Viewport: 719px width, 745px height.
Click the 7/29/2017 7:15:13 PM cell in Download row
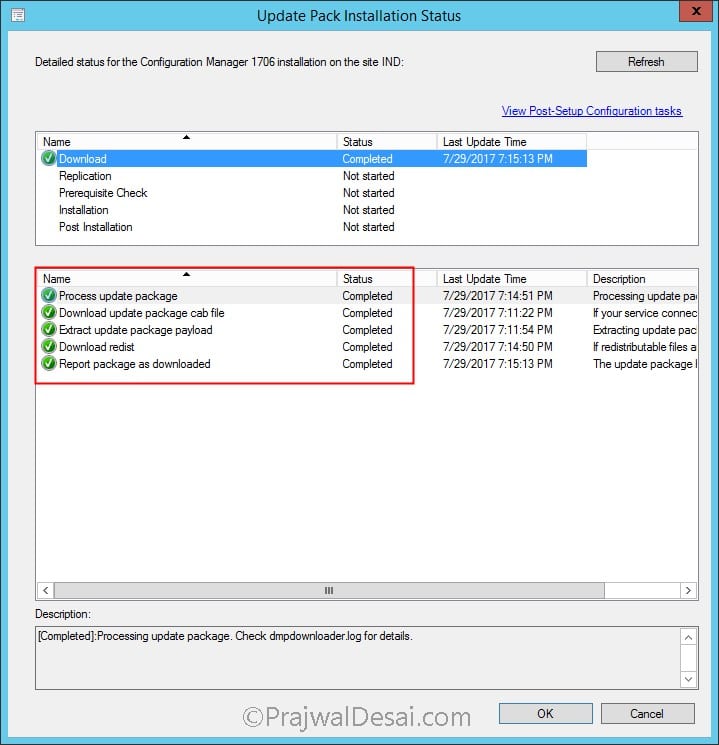498,159
